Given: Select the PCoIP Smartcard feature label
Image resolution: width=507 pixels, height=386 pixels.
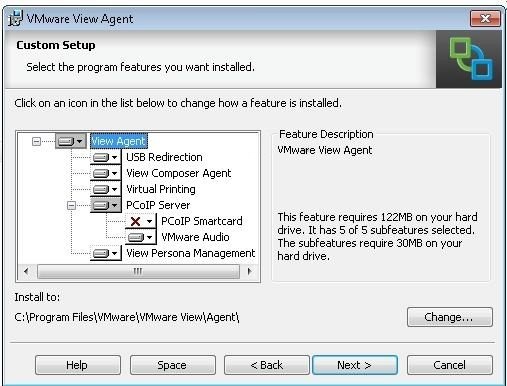Looking at the screenshot, I should point(202,221).
